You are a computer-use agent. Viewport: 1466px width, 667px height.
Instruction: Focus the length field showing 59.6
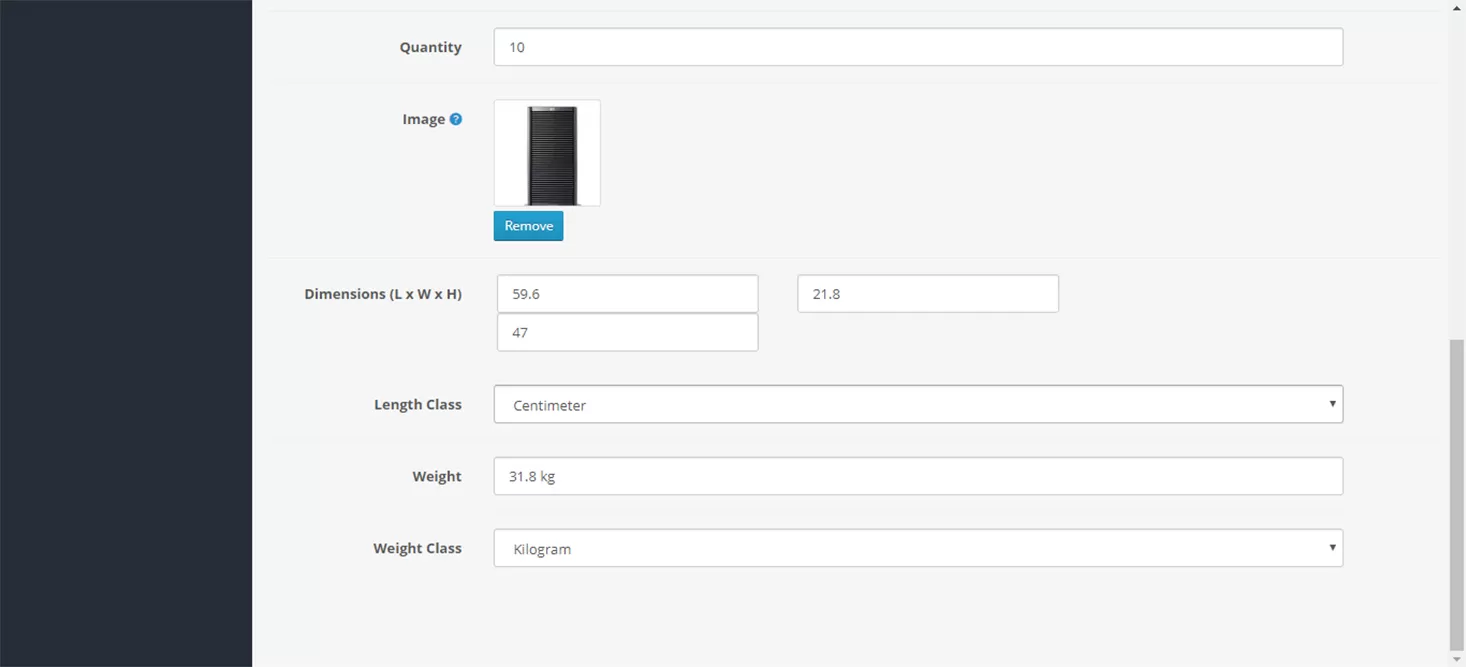point(627,294)
